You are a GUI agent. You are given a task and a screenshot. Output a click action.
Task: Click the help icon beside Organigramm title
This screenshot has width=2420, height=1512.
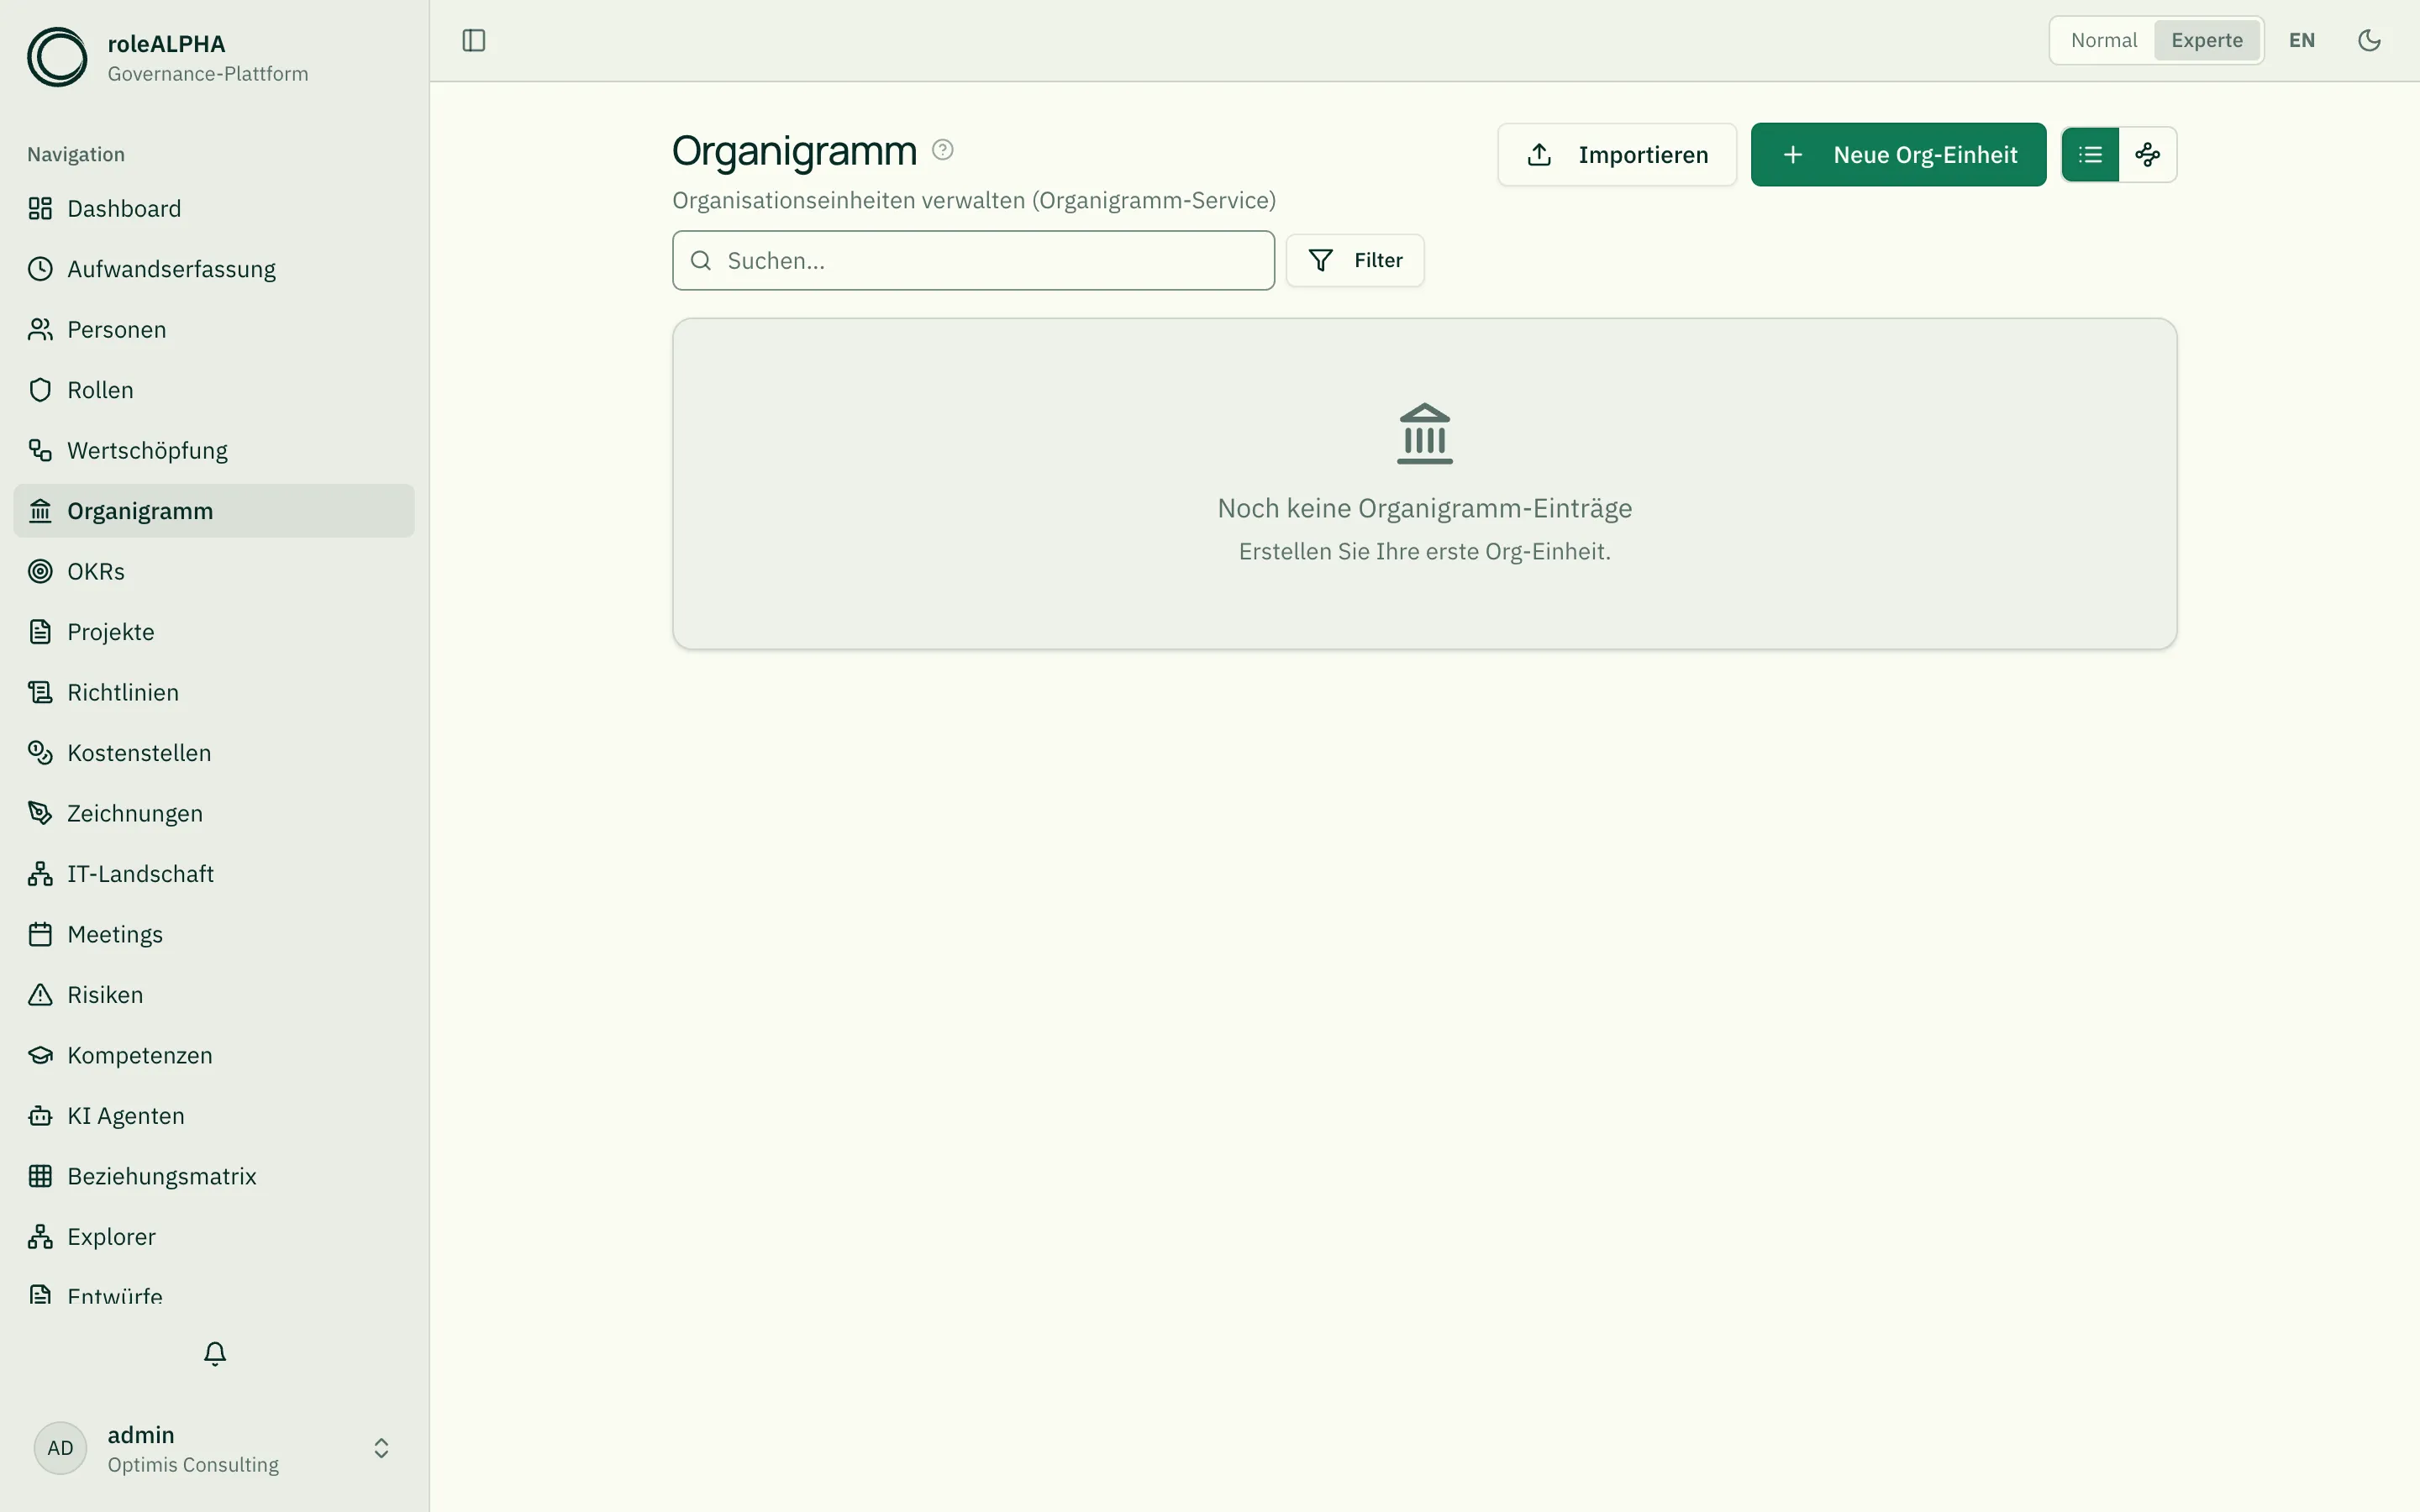pyautogui.click(x=942, y=150)
